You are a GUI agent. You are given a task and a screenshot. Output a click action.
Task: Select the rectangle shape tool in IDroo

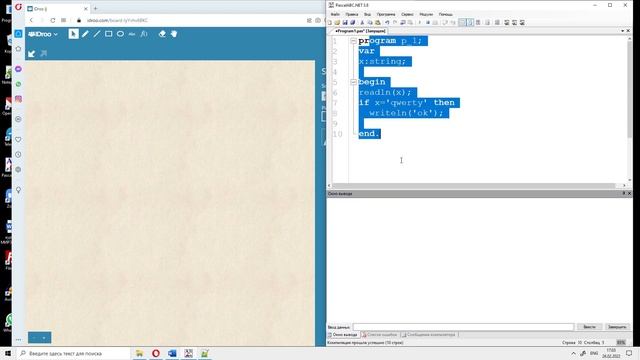109,34
